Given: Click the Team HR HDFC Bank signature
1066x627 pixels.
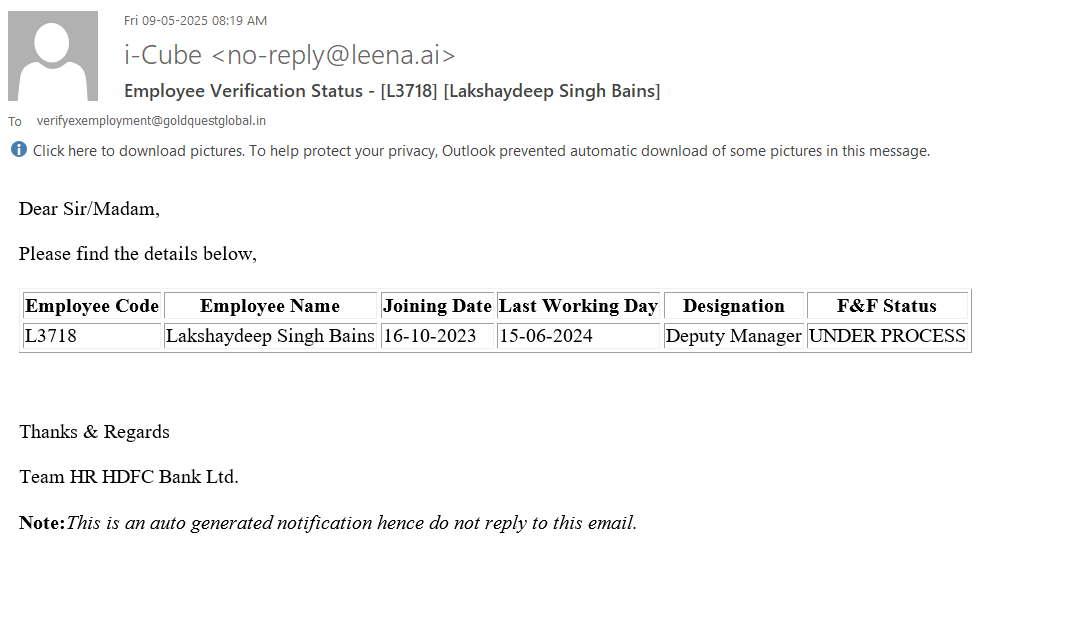Looking at the screenshot, I should tap(129, 477).
